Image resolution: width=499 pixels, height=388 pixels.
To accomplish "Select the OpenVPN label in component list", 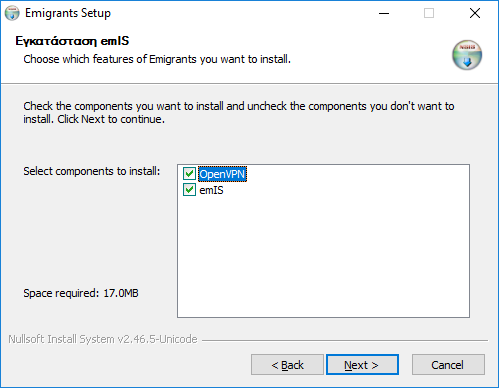I will pyautogui.click(x=222, y=174).
